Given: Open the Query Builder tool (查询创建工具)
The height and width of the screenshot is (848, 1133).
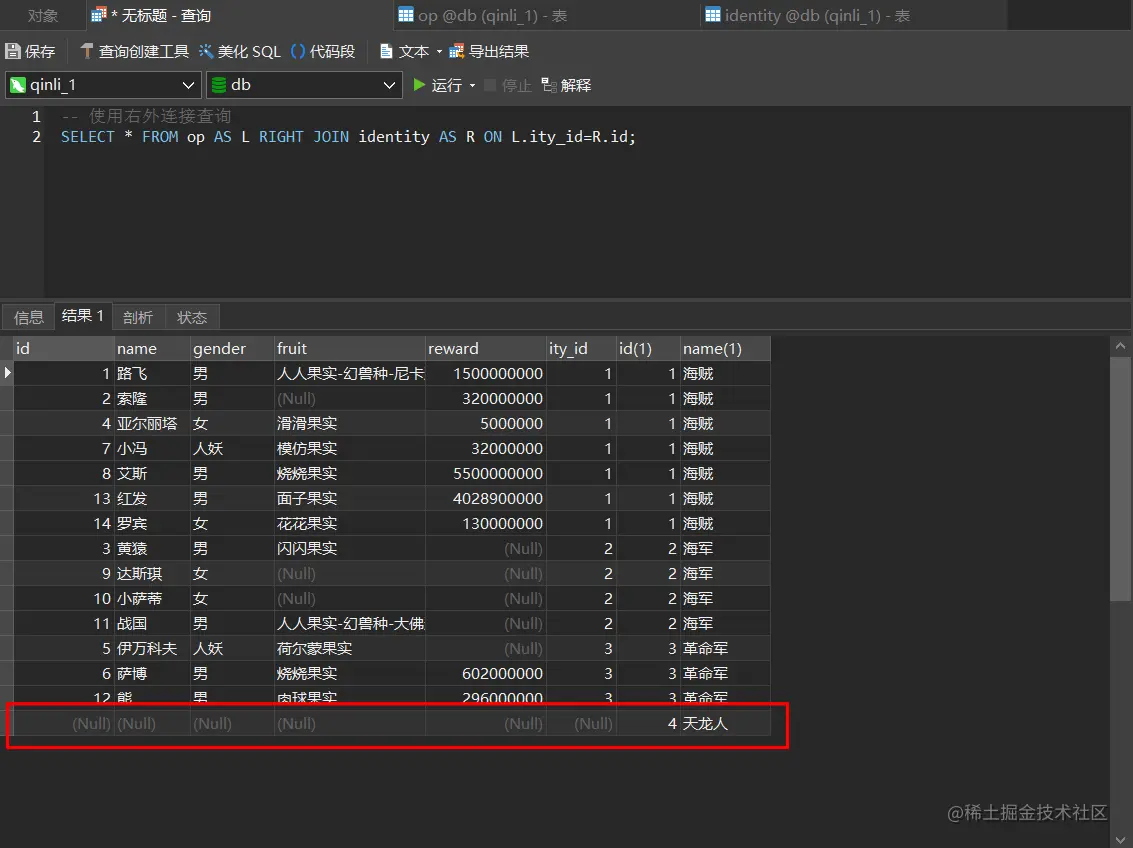Looking at the screenshot, I should click(134, 51).
